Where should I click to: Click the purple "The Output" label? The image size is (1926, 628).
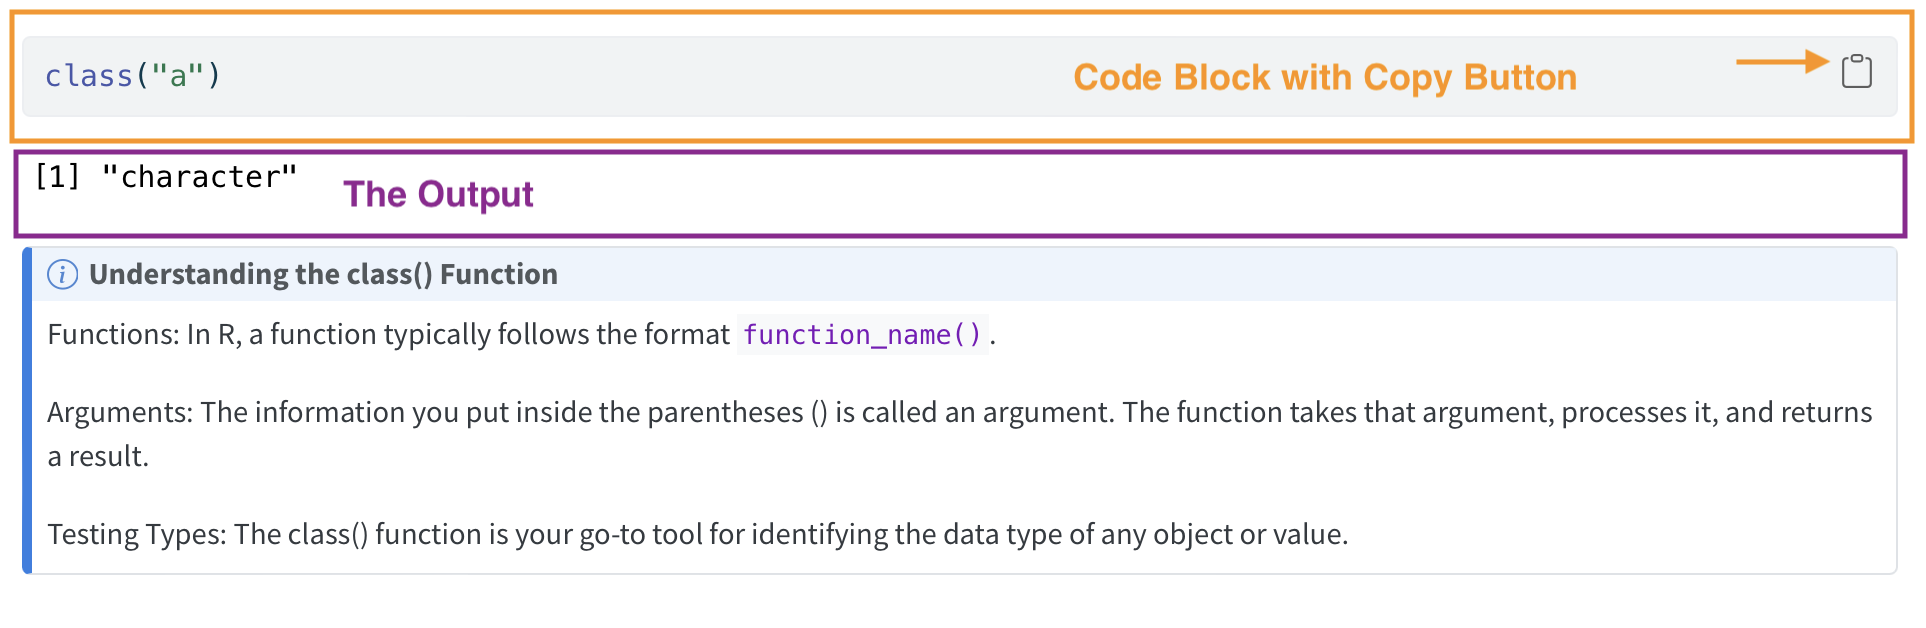tap(438, 194)
